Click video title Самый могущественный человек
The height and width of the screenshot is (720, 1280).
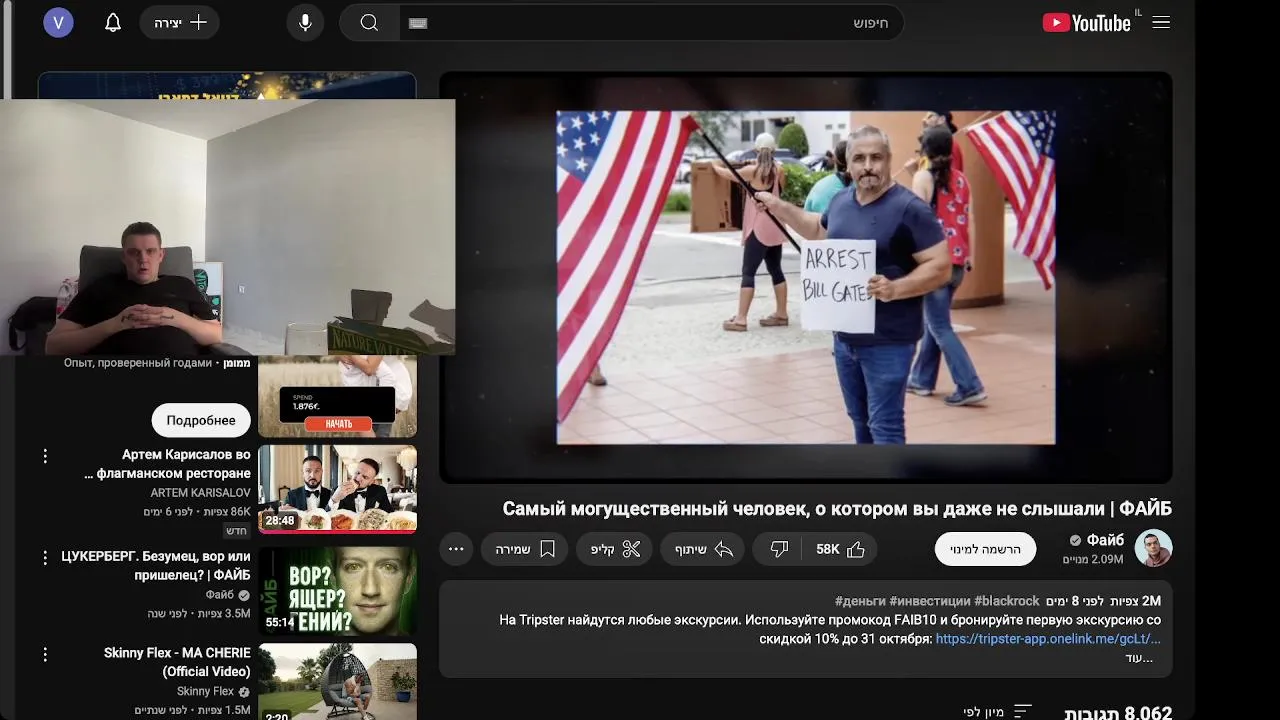coord(837,509)
